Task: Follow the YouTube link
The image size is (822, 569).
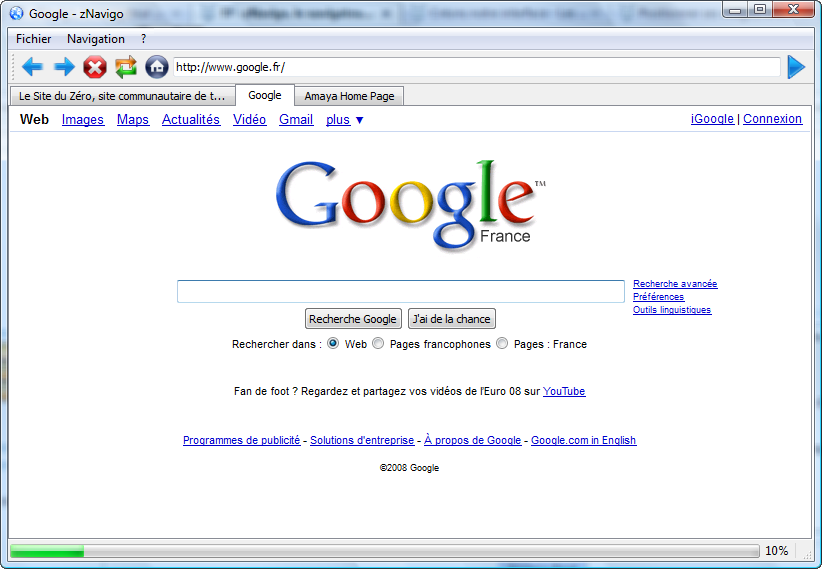Action: tap(564, 391)
